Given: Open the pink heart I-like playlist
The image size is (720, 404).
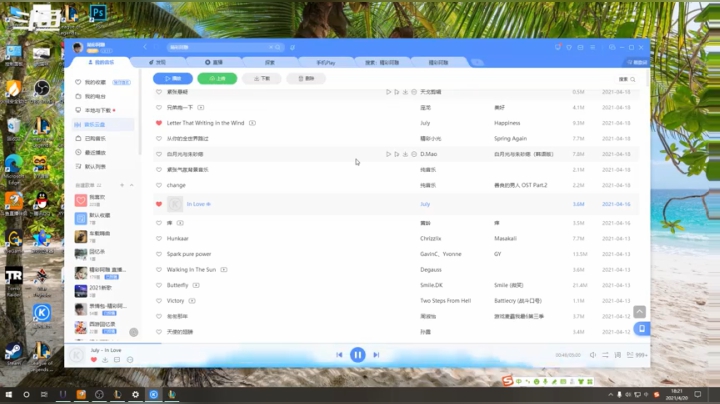Looking at the screenshot, I should click(x=103, y=200).
